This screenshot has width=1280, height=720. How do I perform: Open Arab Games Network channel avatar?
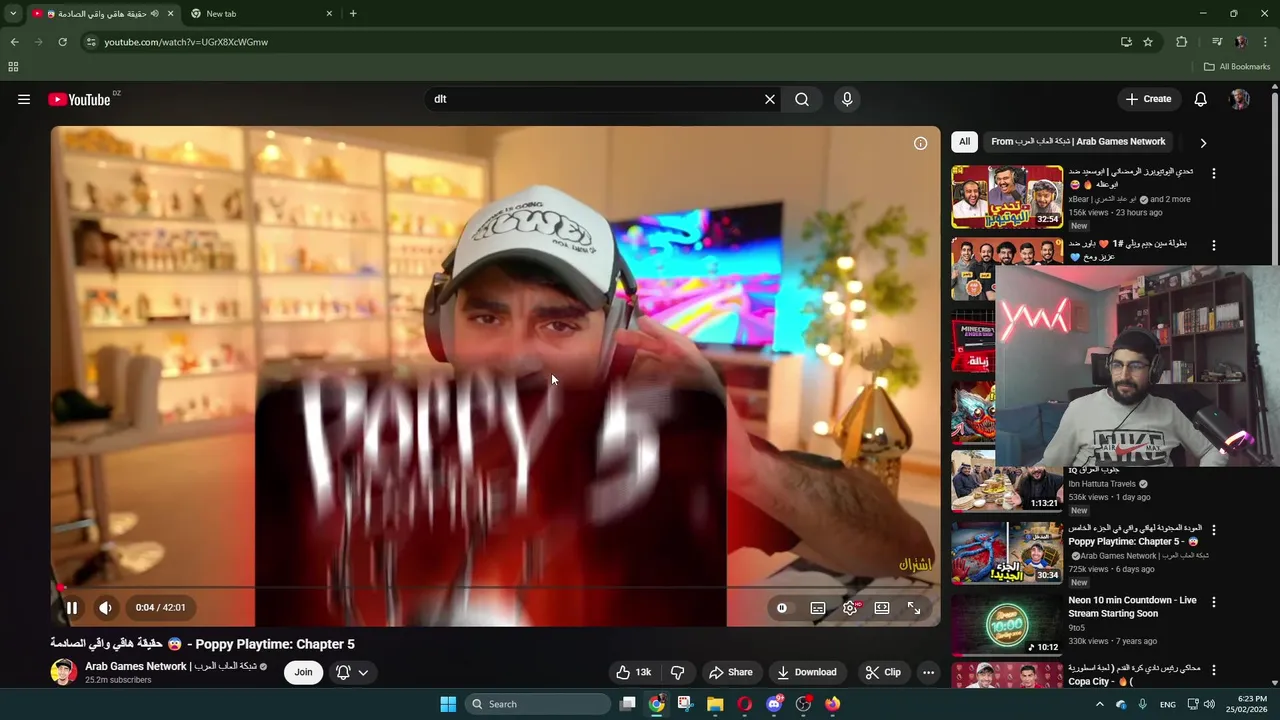(64, 672)
